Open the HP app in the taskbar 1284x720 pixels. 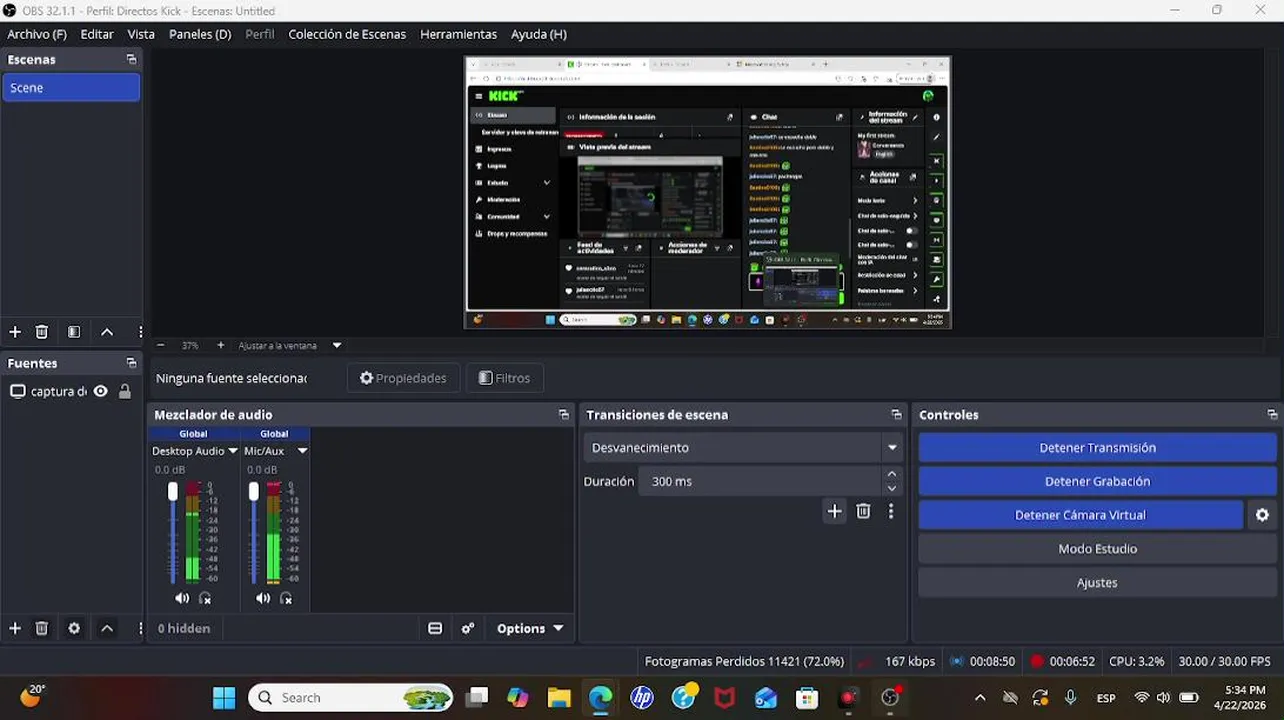click(x=642, y=697)
